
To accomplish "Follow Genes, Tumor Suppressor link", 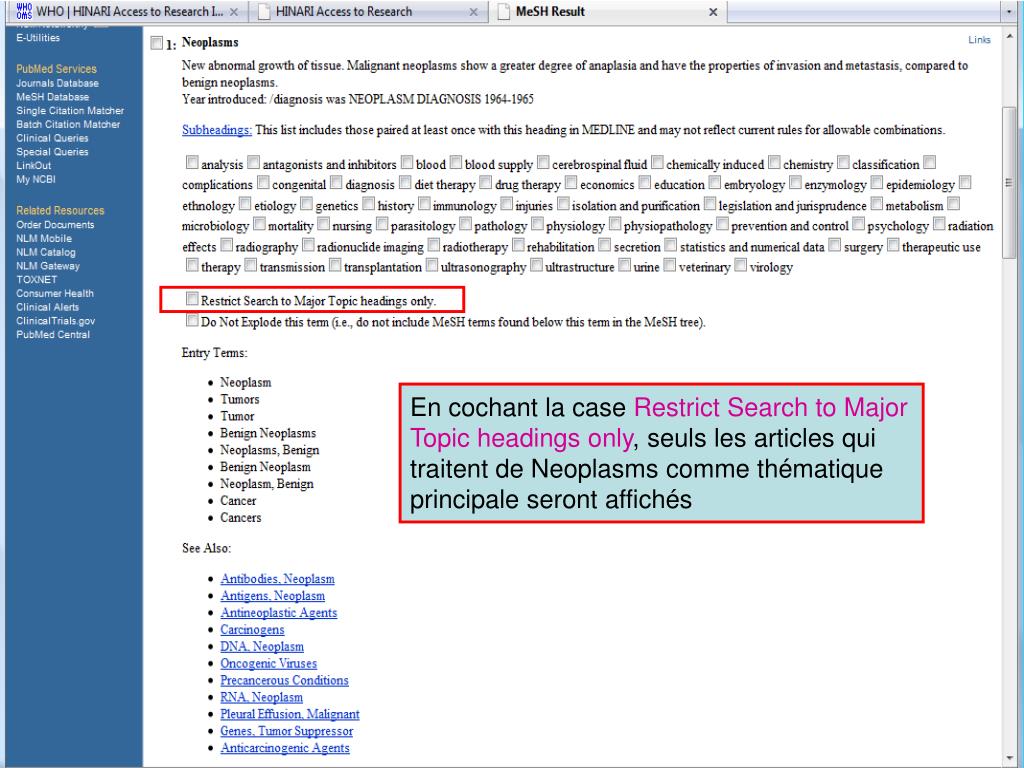I will (287, 731).
